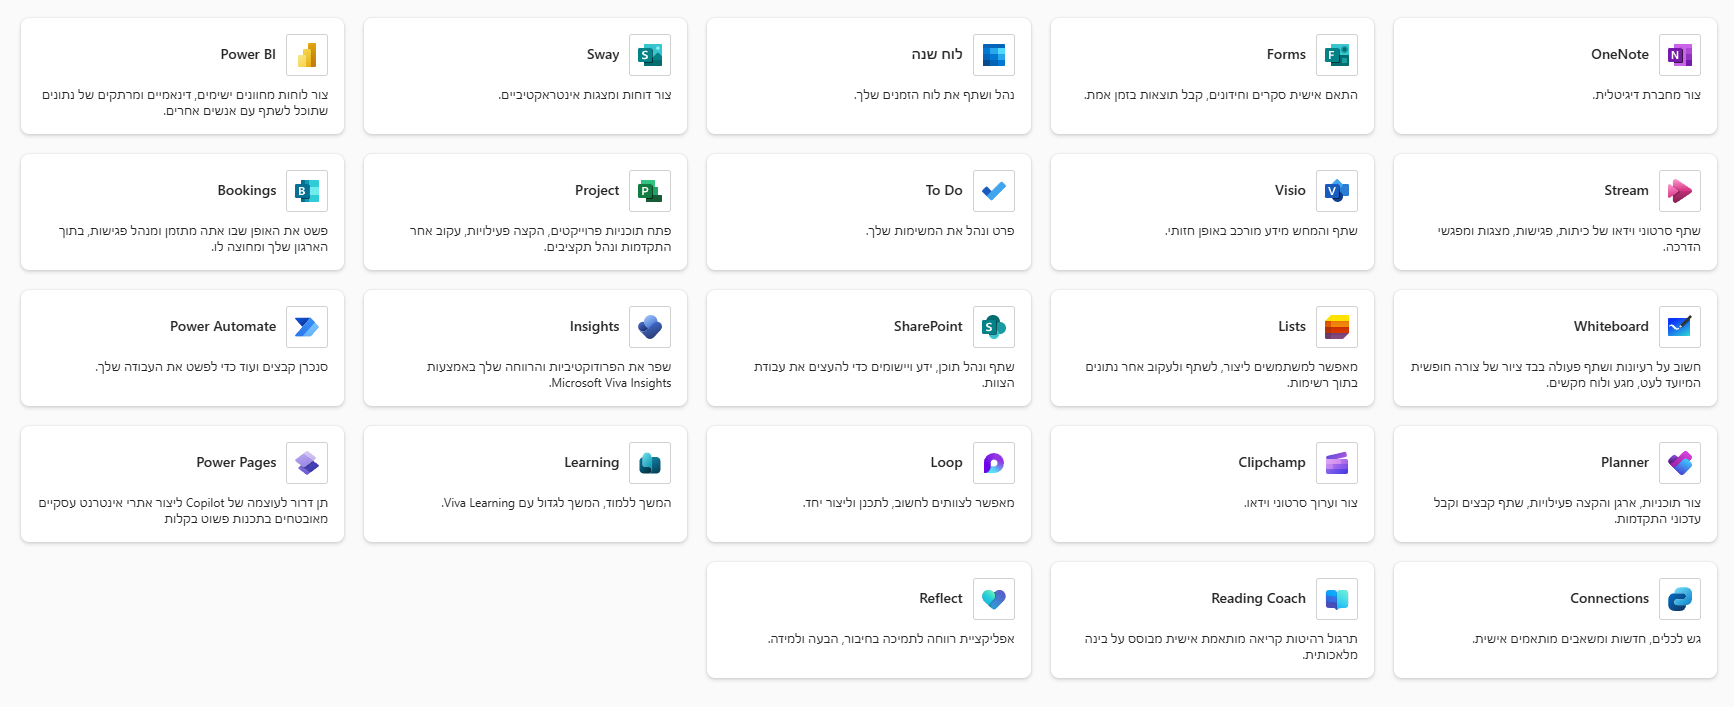Click the SharePoint icon
1734x707 pixels.
point(994,327)
